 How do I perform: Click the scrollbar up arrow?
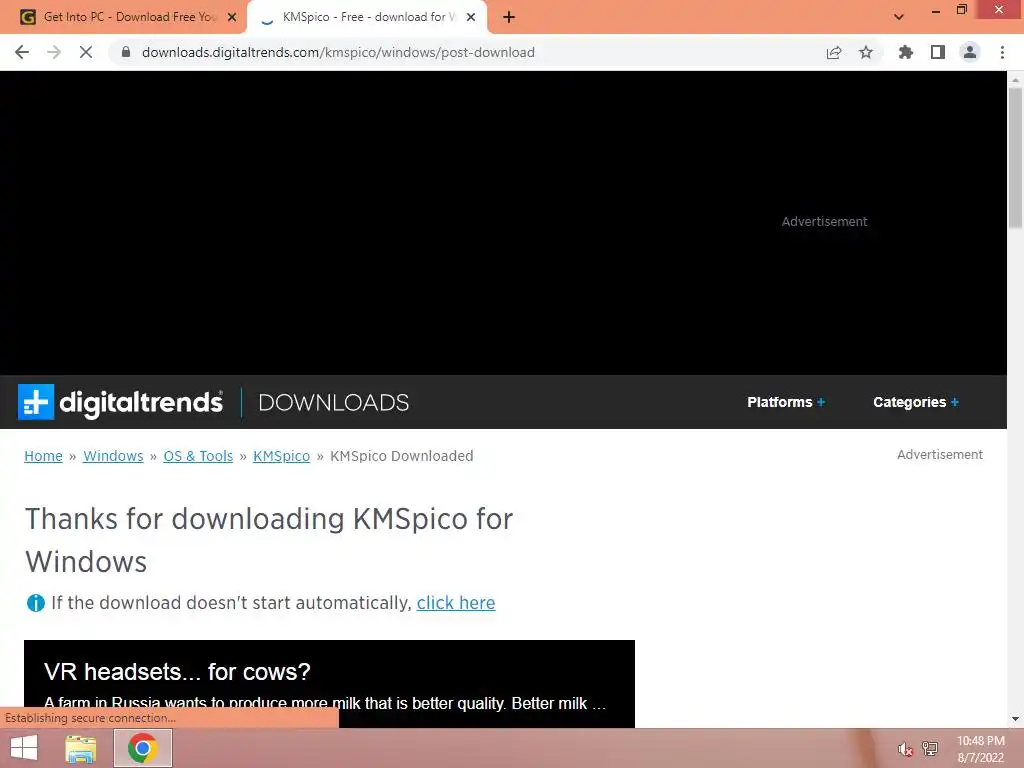[1015, 79]
